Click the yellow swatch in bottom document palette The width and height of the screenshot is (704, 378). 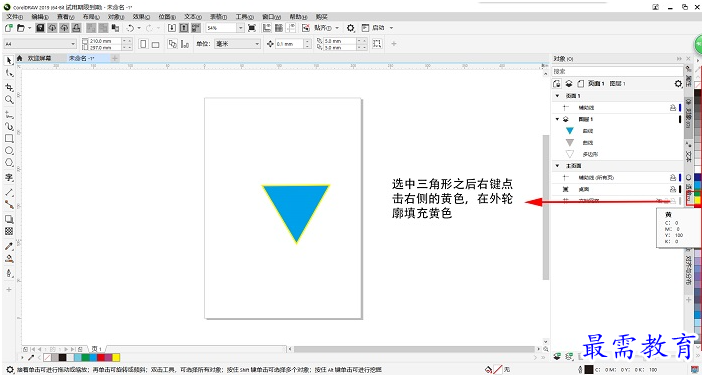[116, 358]
